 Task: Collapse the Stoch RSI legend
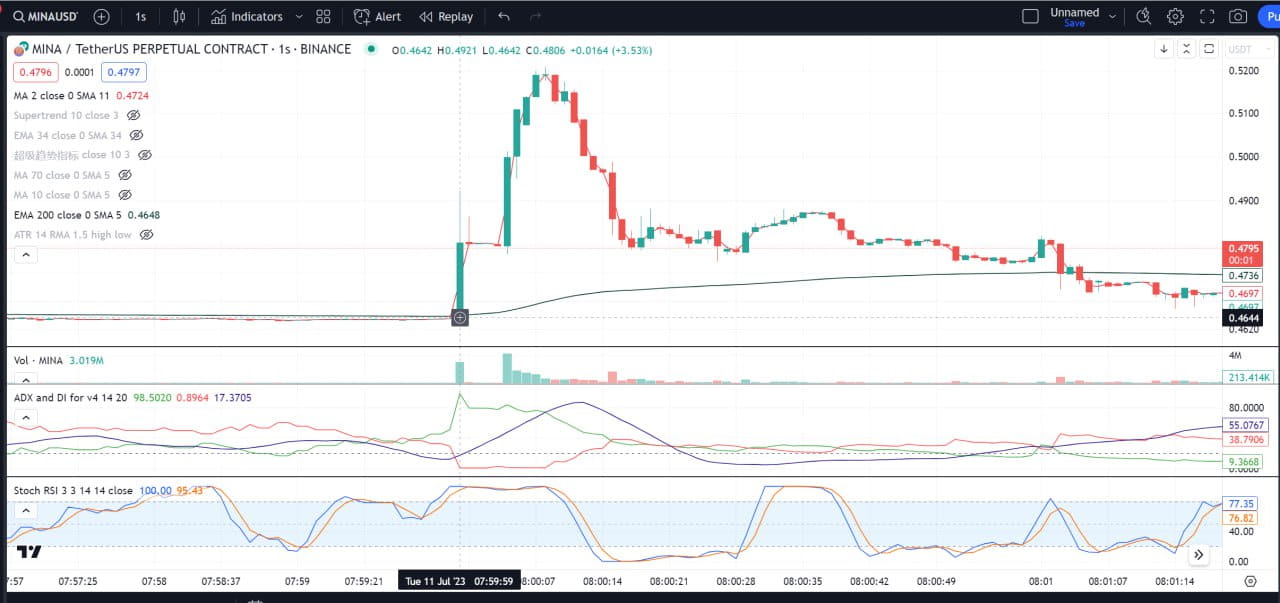coord(25,511)
